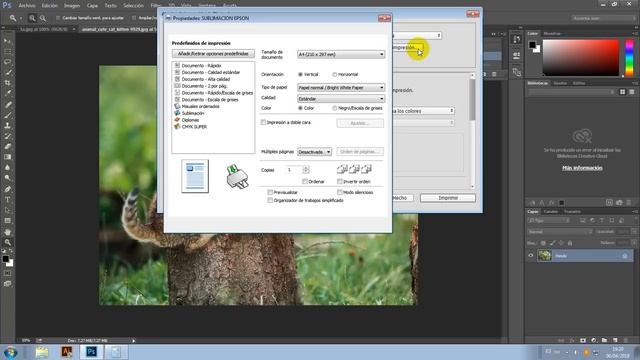Open Photoshop from the Windows taskbar
The image size is (640, 360).
tap(91, 352)
